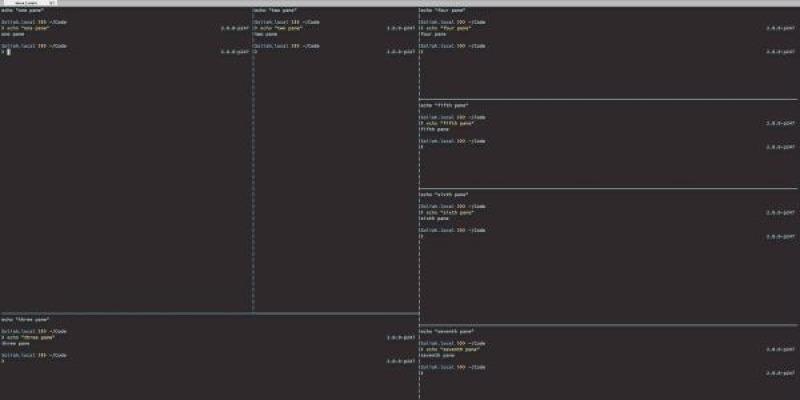Click the echo "sixth pane" title line
Viewport: 800px width, 400px height.
tap(444, 194)
